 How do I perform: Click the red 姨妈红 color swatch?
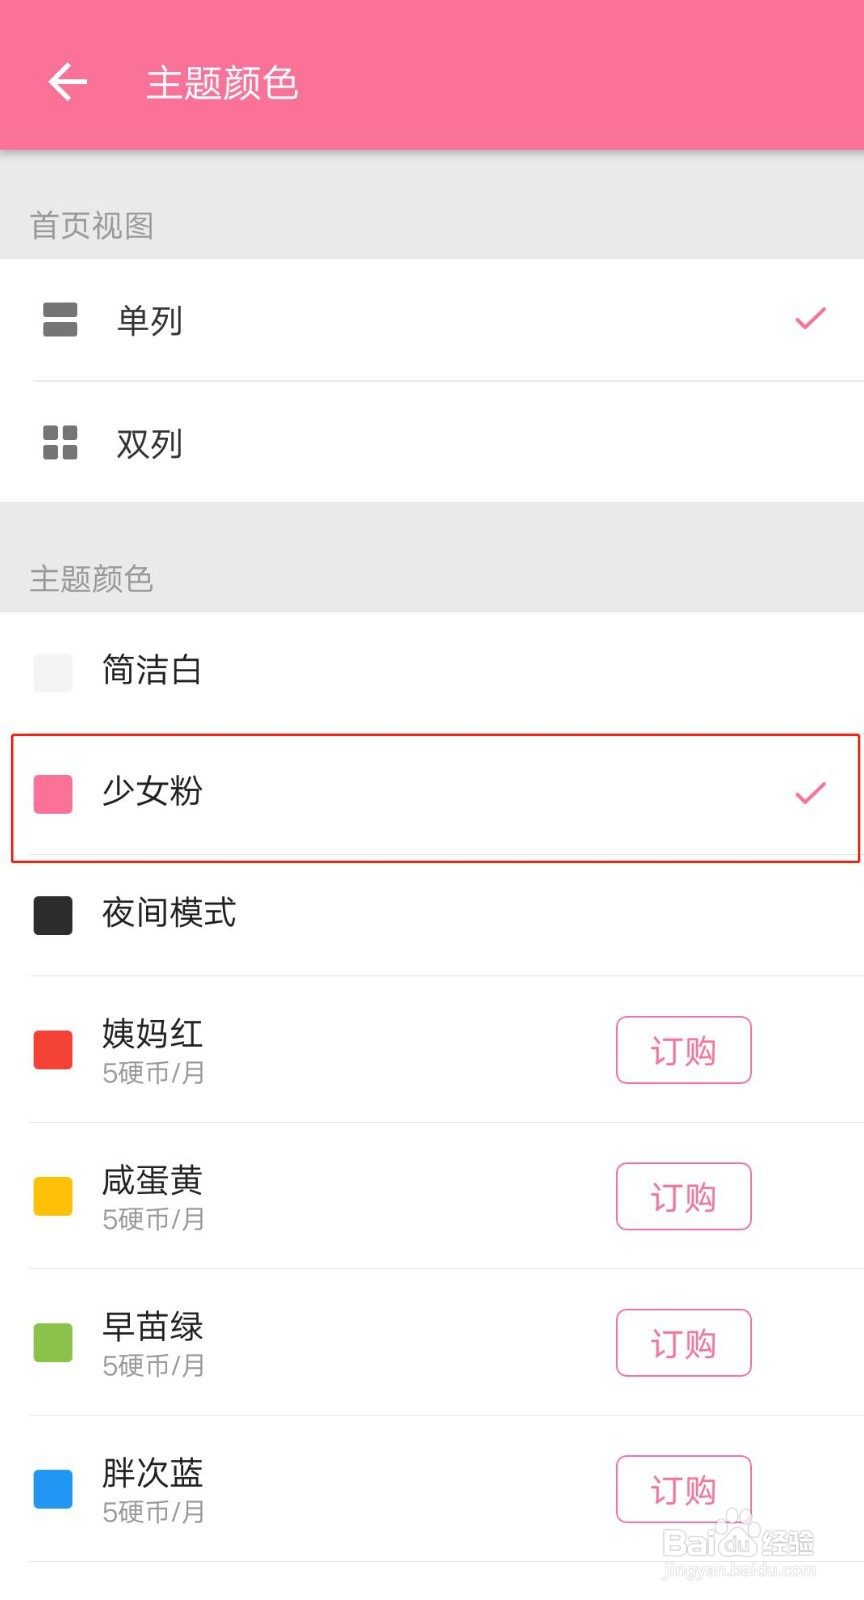point(53,1050)
